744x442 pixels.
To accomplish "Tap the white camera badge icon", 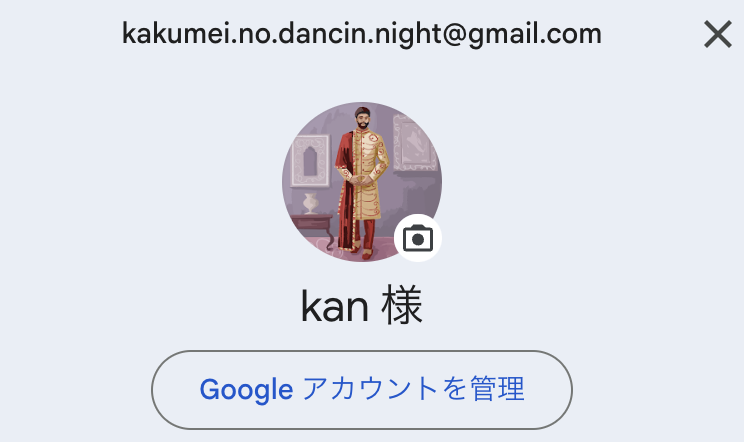I will 418,238.
